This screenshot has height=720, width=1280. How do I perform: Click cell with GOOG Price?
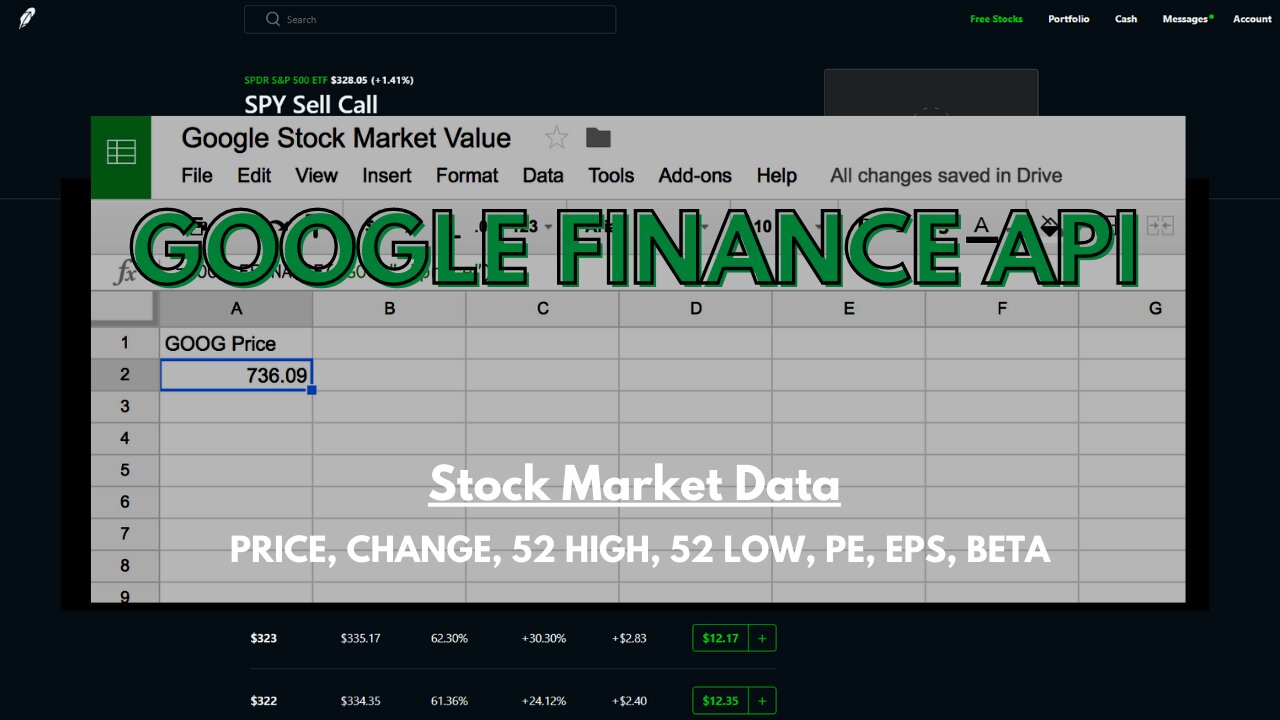click(x=236, y=343)
